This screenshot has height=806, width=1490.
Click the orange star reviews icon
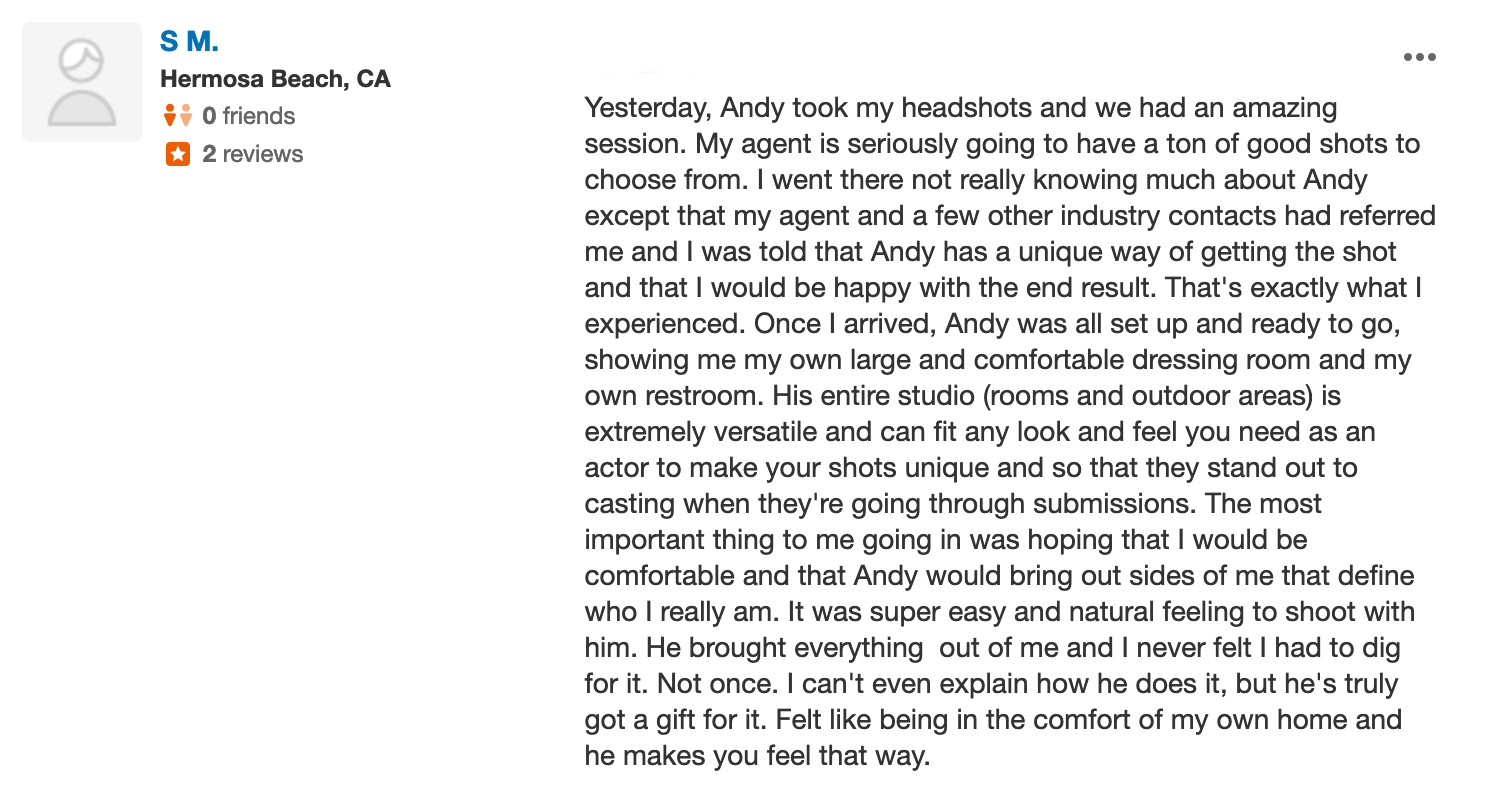[177, 154]
